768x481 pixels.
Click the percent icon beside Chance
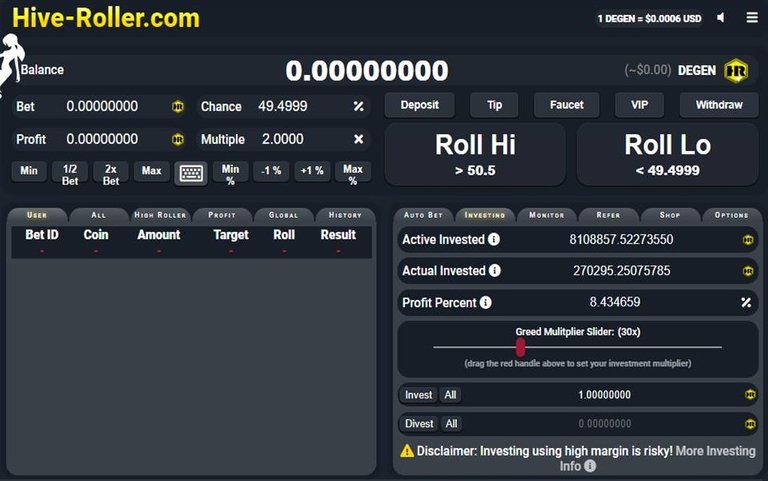pyautogui.click(x=359, y=106)
